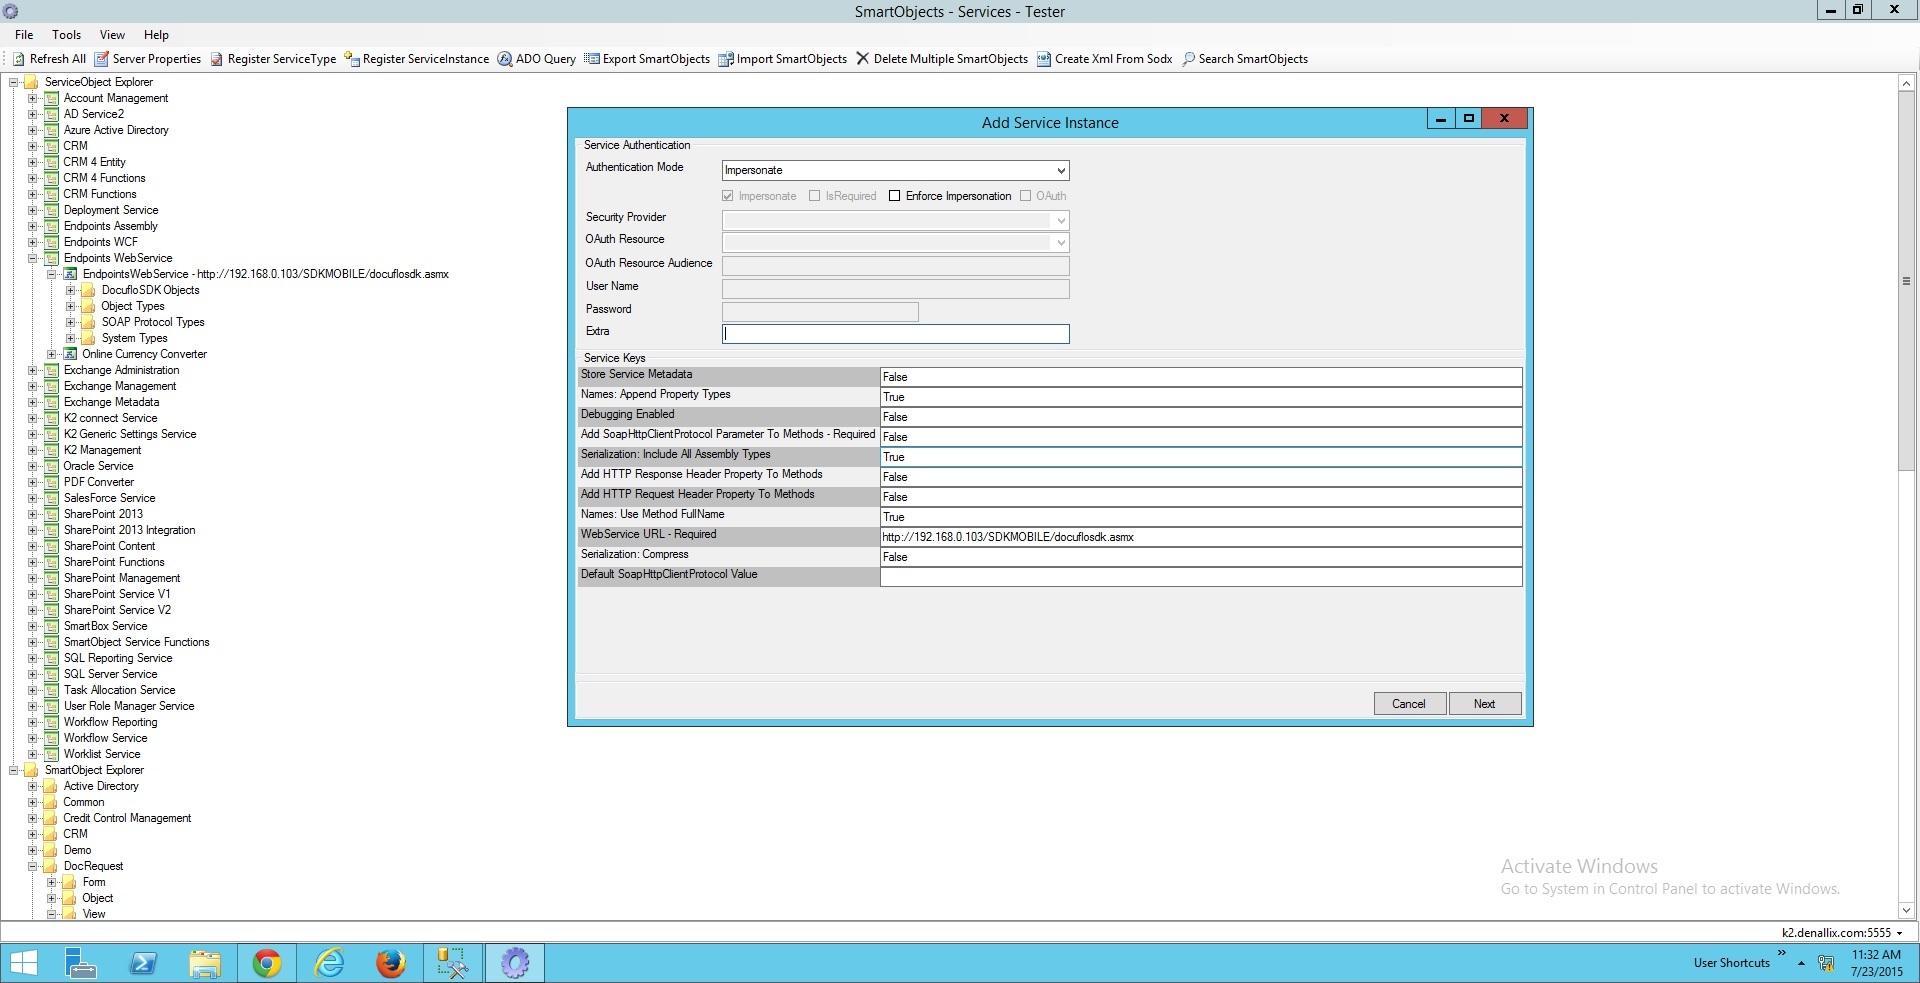Toggle the IsRequired checkbox
The width and height of the screenshot is (1920, 983).
[815, 196]
